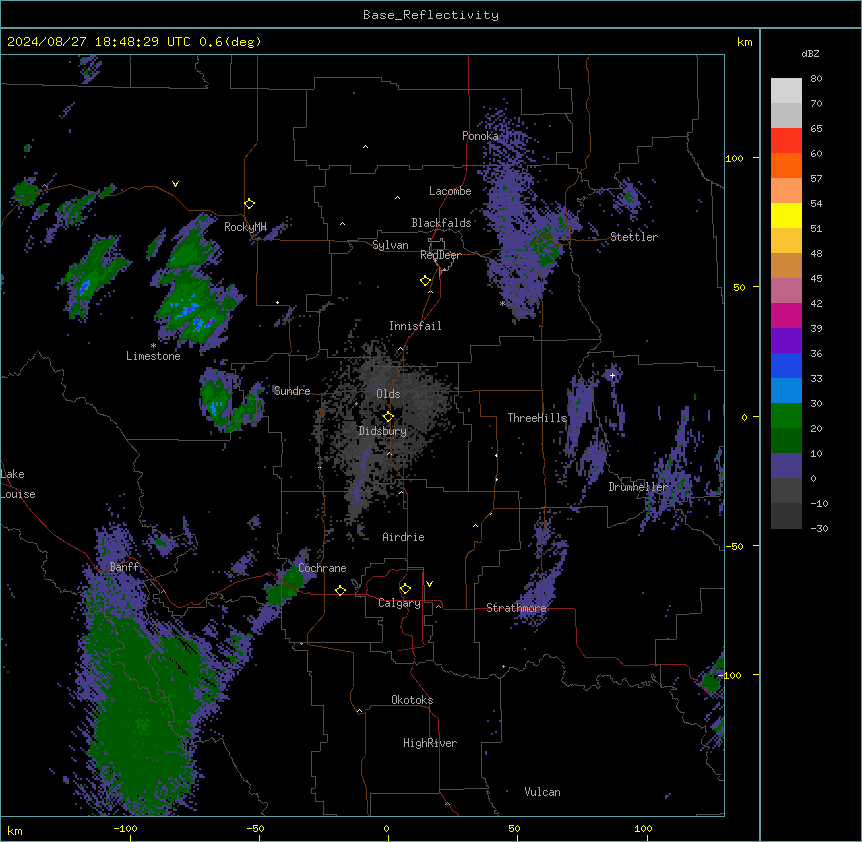Click the RockyMH label
The image size is (862, 842).
(245, 227)
